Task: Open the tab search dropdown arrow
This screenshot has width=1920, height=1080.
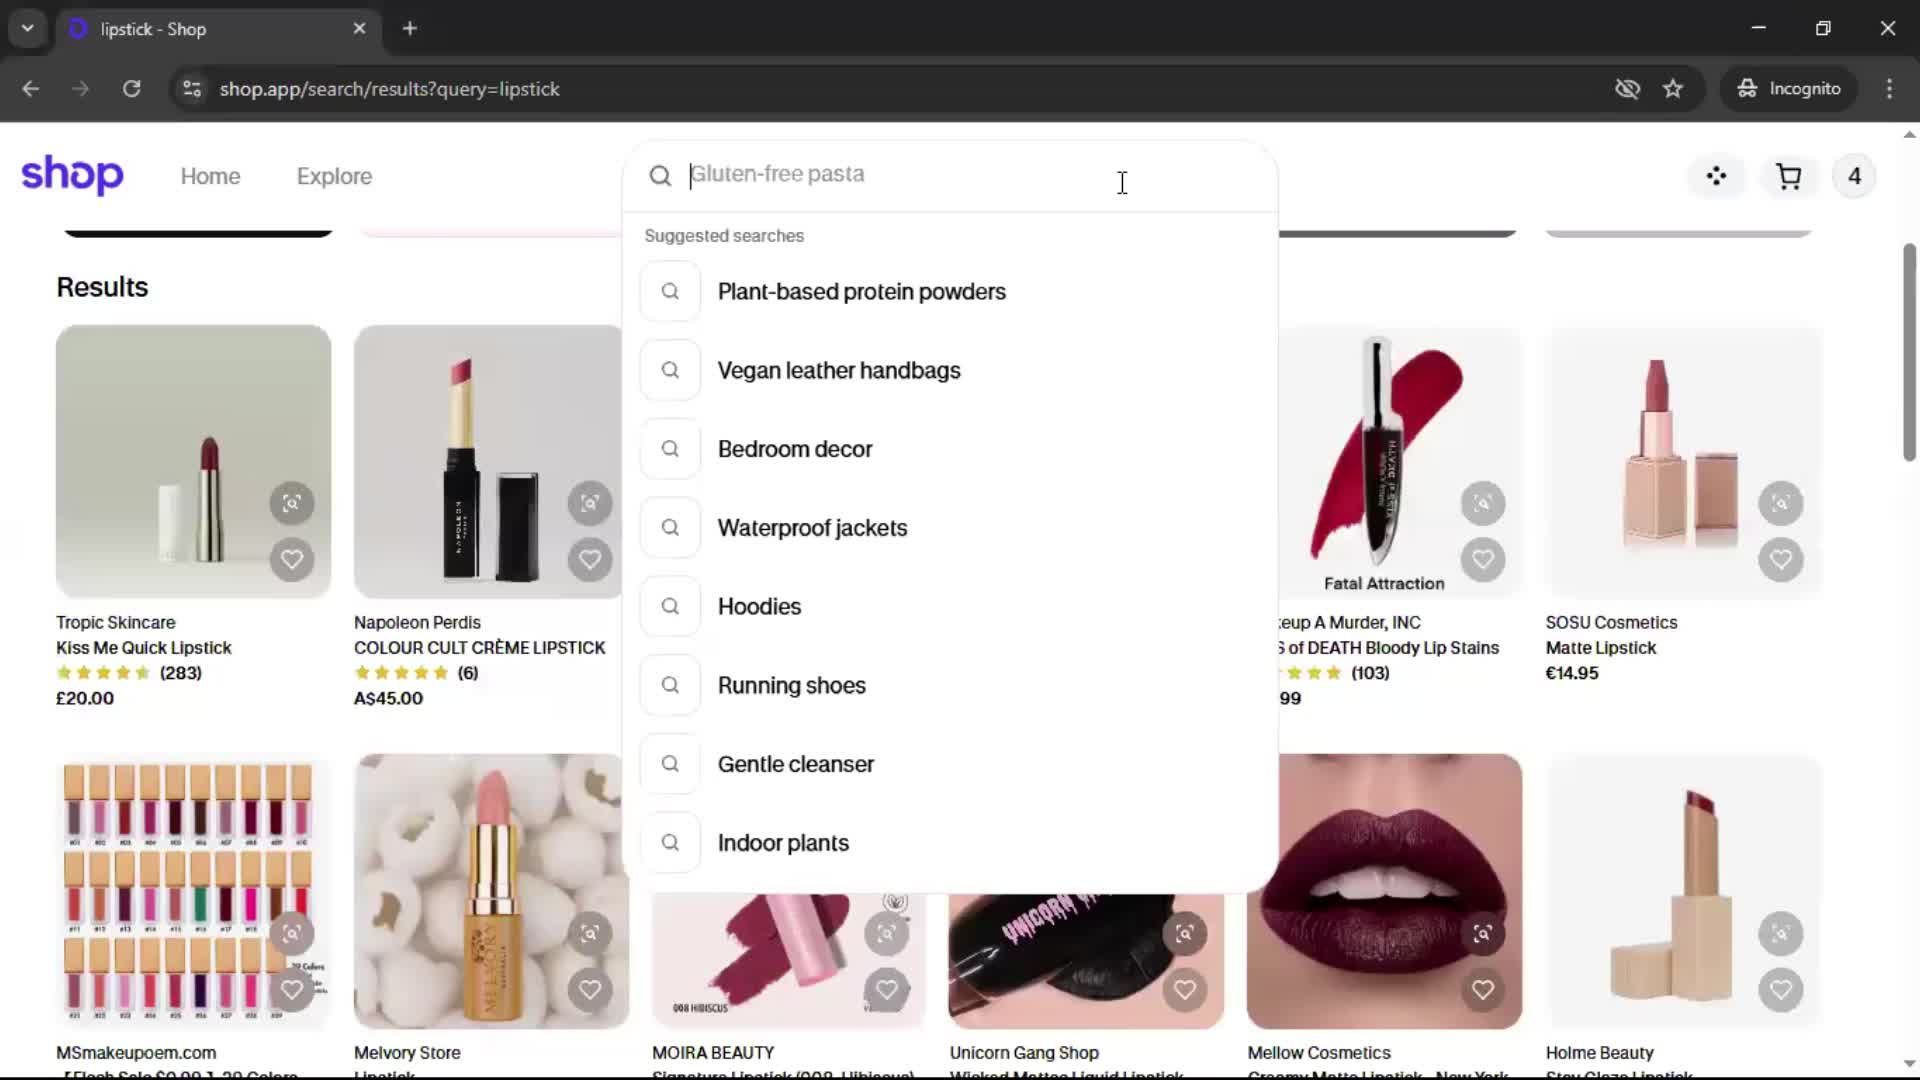Action: click(28, 29)
